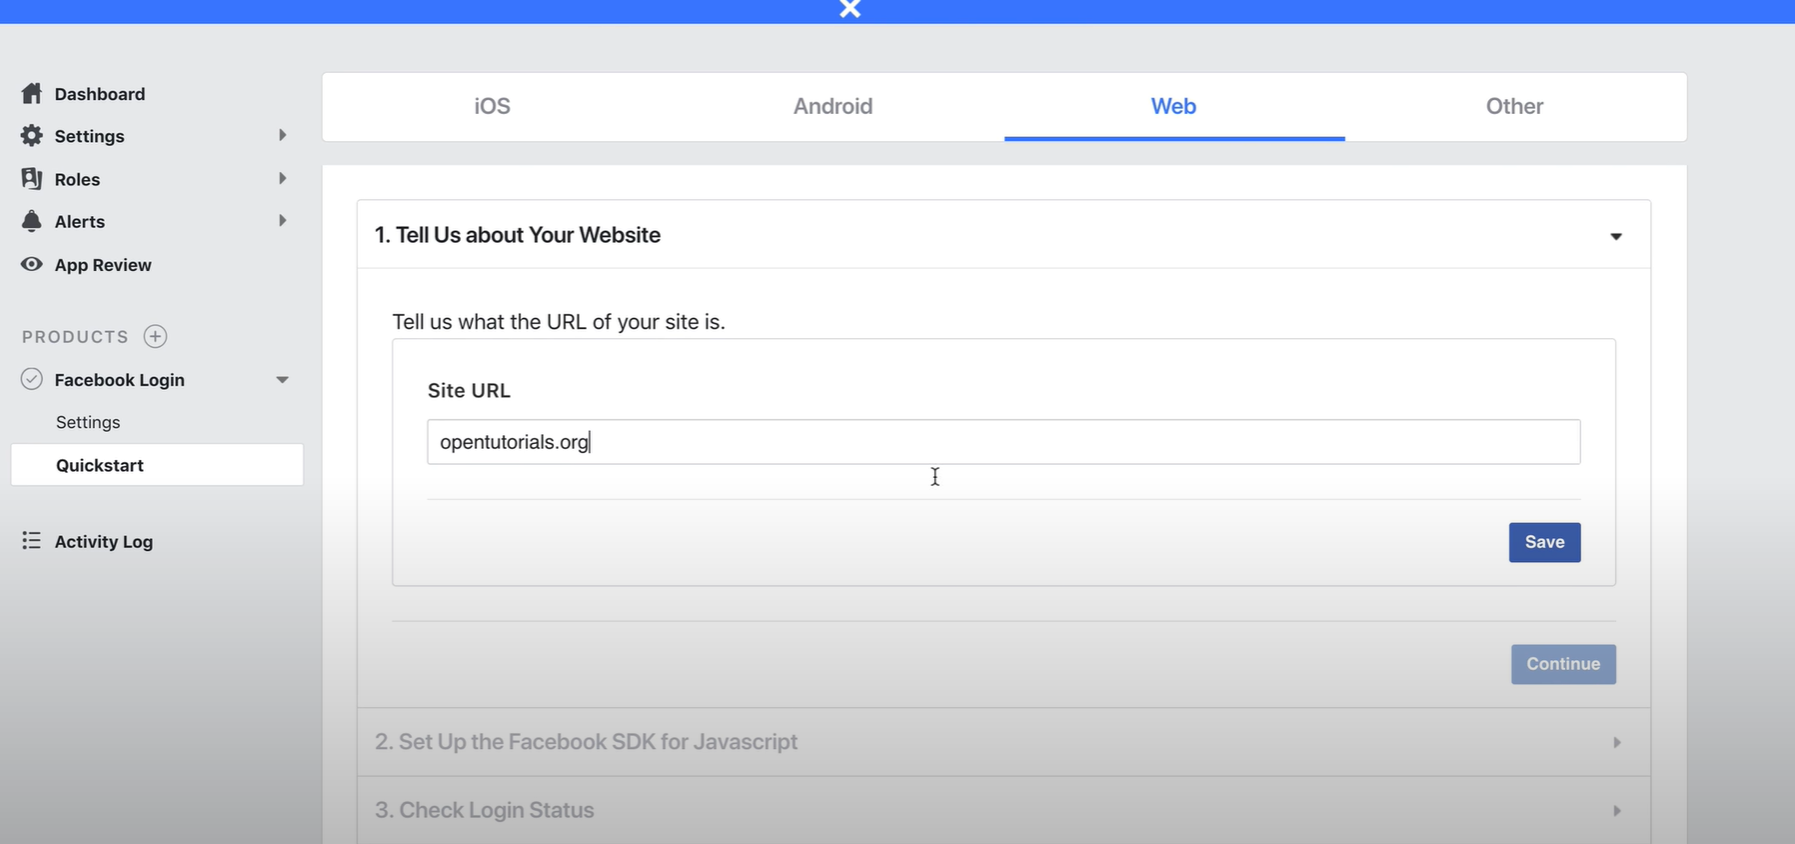This screenshot has width=1795, height=844.
Task: Click the Settings label in main sidebar
Action: (x=89, y=136)
